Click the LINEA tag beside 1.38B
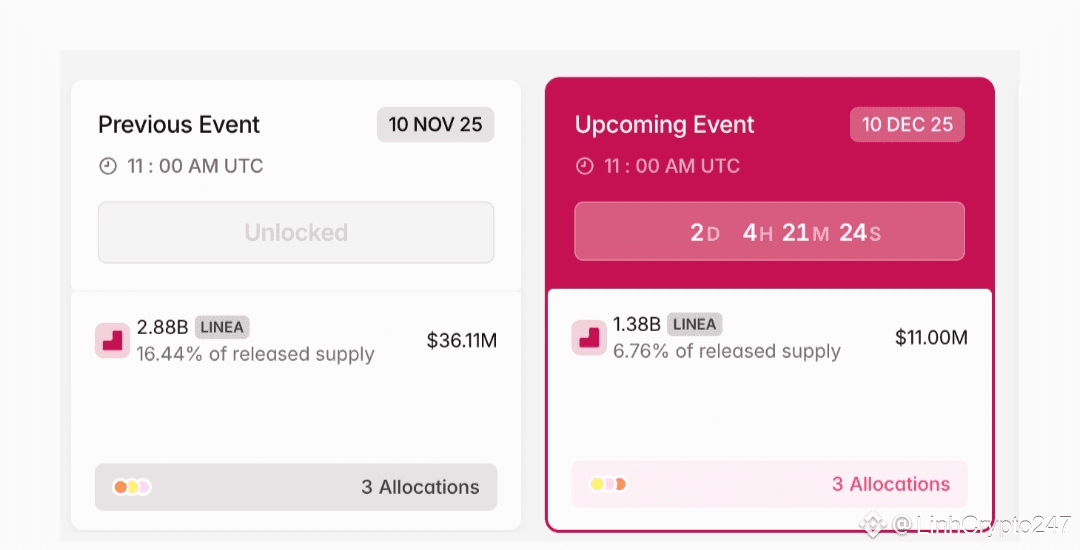Screen dimensions: 1080x550 coord(694,324)
